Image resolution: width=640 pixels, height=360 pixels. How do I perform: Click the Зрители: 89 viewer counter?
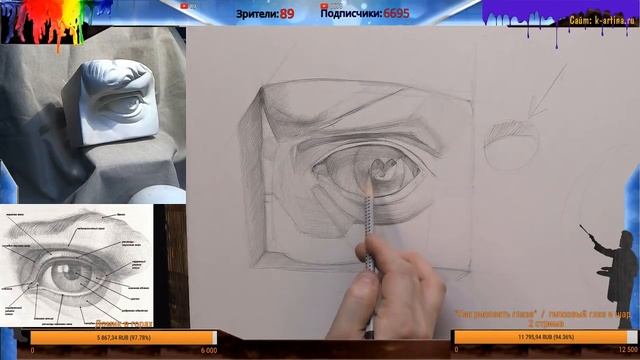265,14
